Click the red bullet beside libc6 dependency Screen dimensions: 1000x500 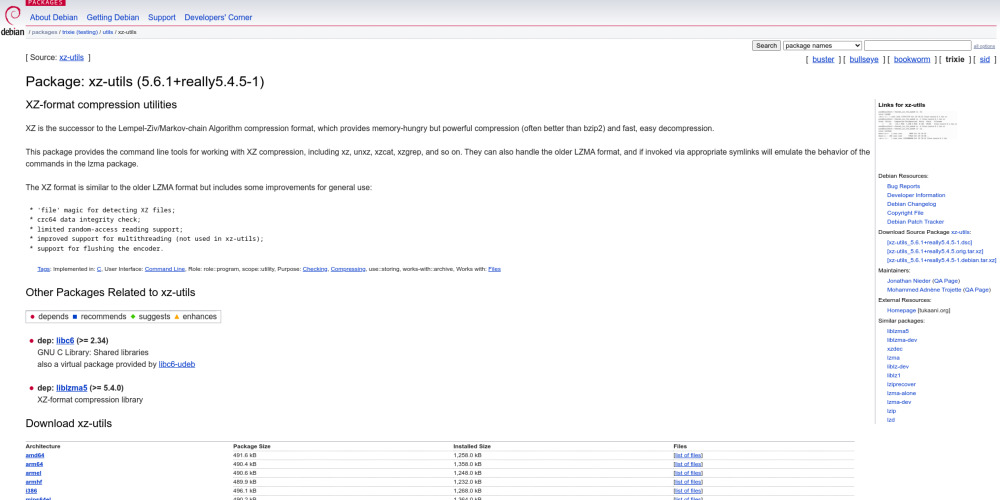[31, 341]
